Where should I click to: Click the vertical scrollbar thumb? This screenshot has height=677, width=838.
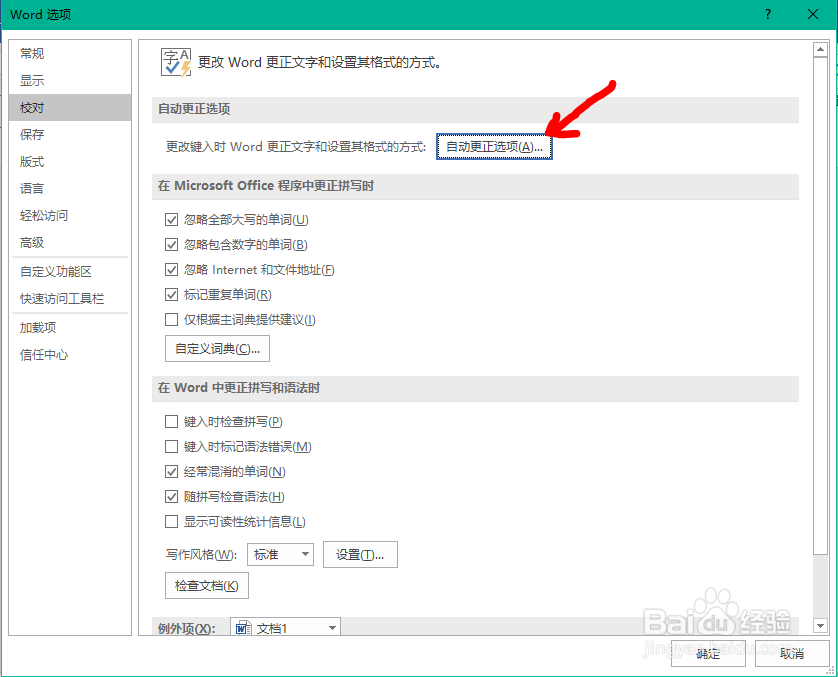pos(820,306)
